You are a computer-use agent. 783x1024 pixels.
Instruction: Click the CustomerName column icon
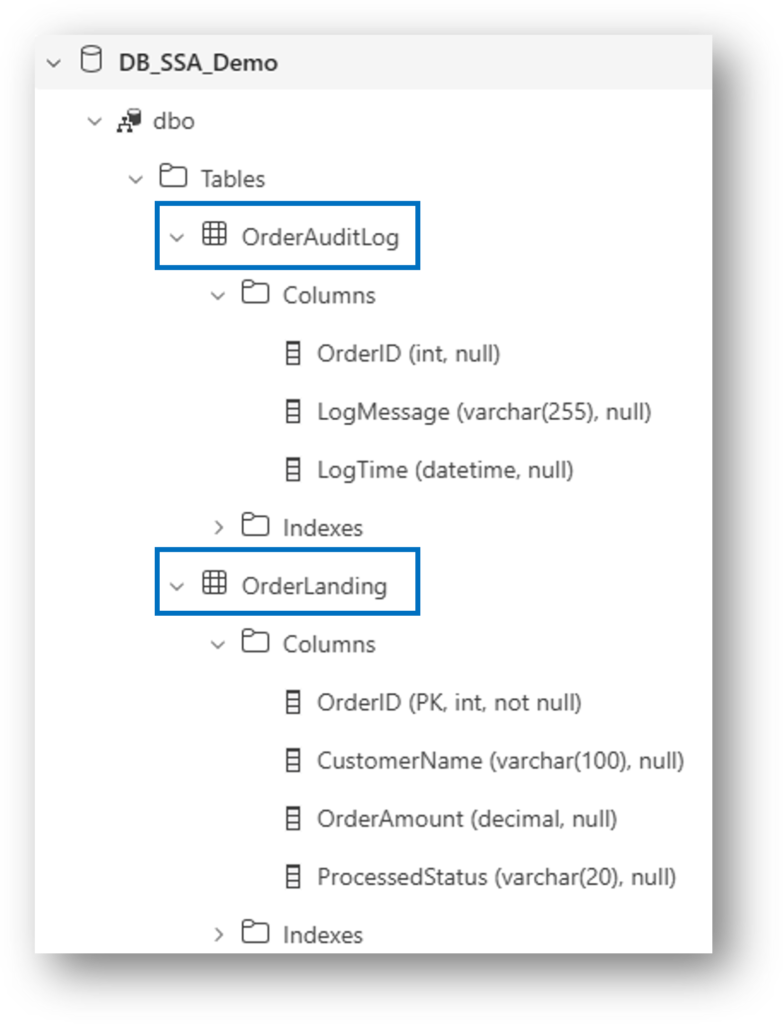[x=294, y=760]
